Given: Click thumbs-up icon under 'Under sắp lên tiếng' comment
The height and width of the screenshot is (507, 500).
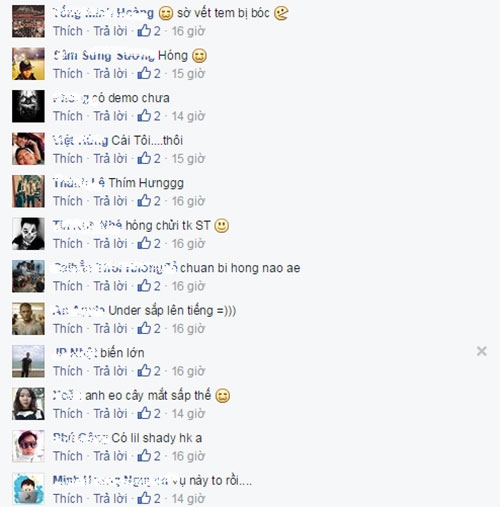Looking at the screenshot, I should click(144, 328).
